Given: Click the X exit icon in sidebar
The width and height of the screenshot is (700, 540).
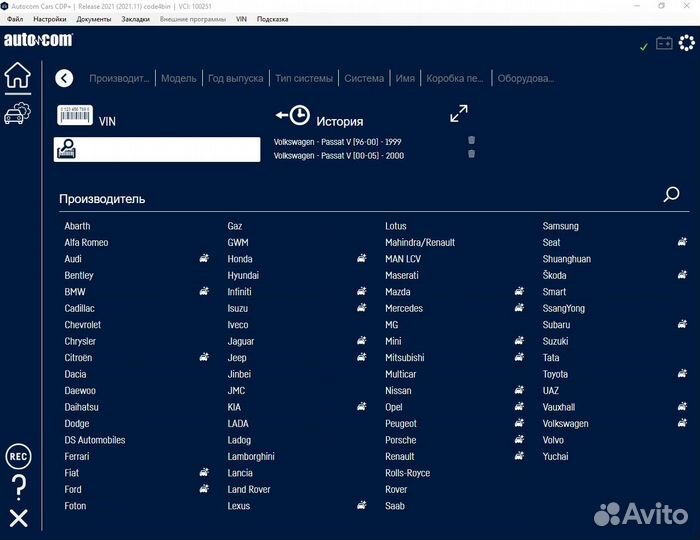Looking at the screenshot, I should pos(18,518).
